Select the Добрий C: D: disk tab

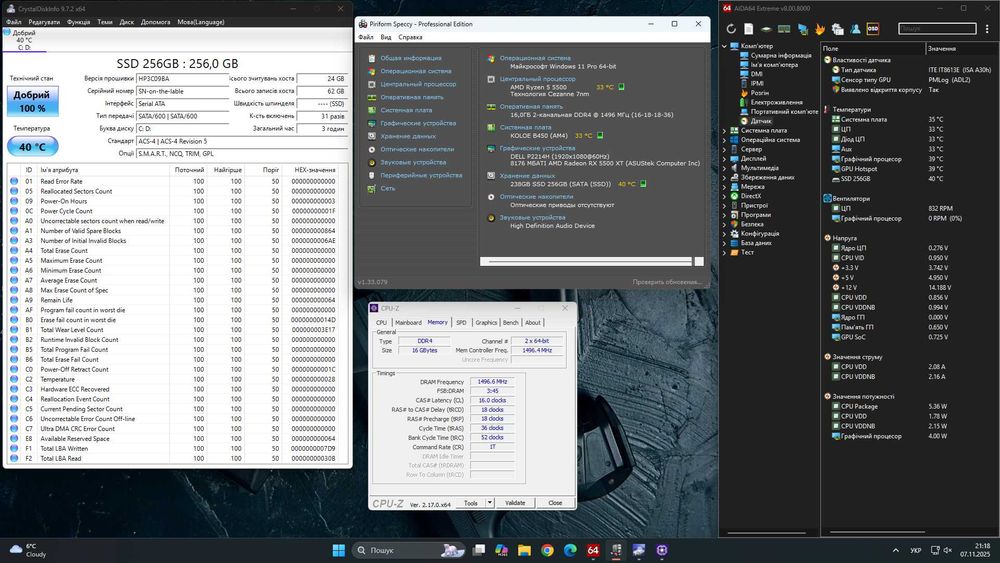point(24,40)
